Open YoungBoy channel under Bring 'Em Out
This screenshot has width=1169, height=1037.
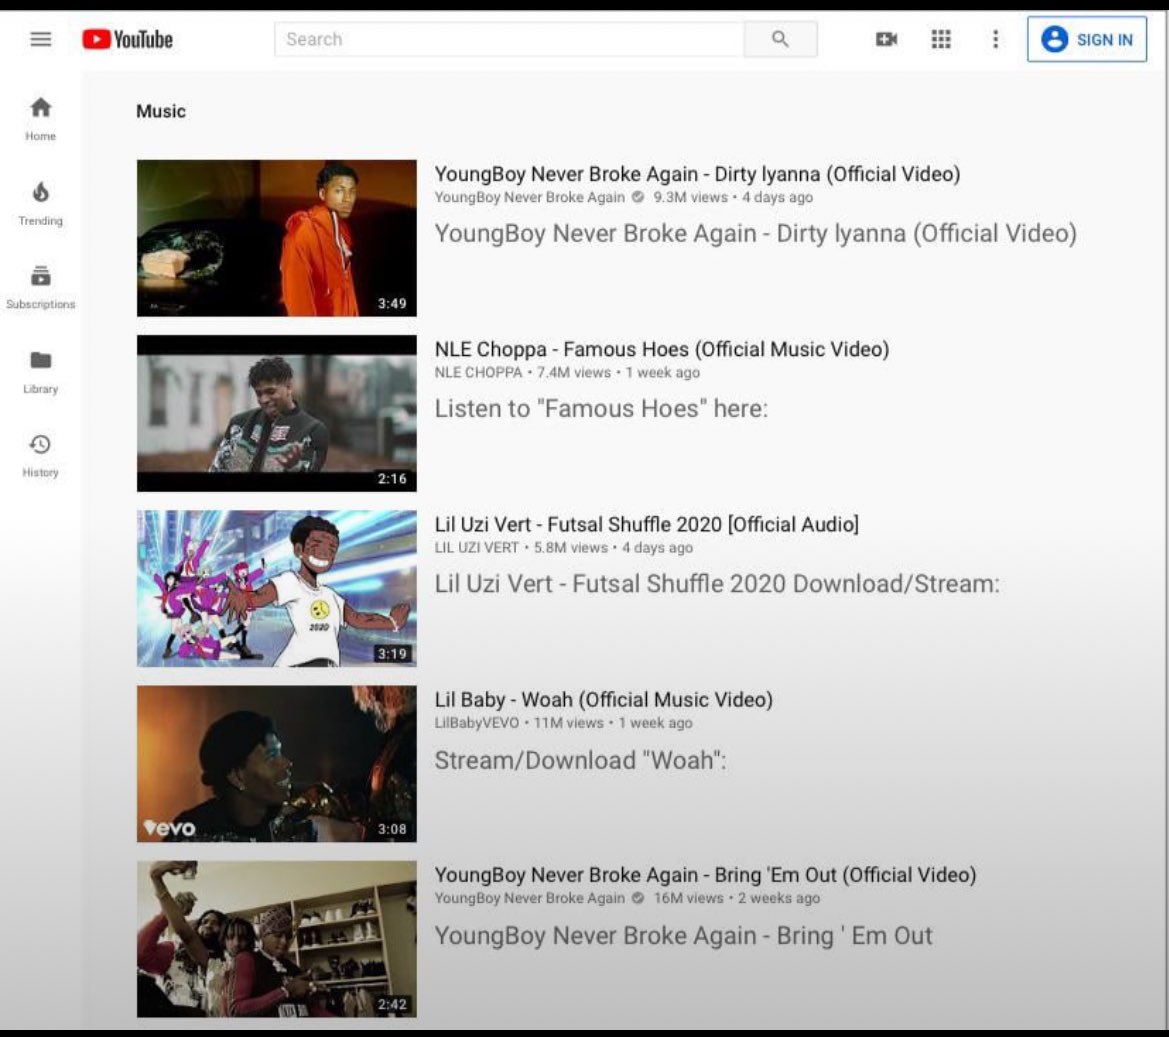529,898
